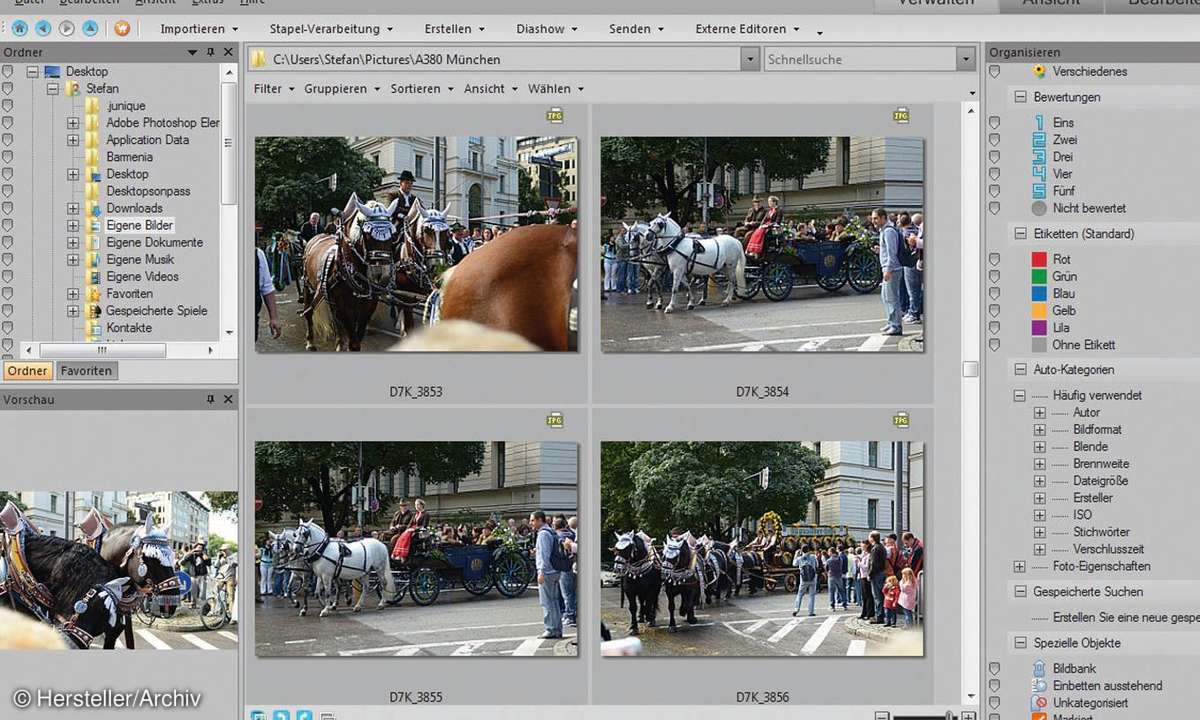The image size is (1200, 720).
Task: Click the rating icon for Zwei
Action: [x=1039, y=140]
